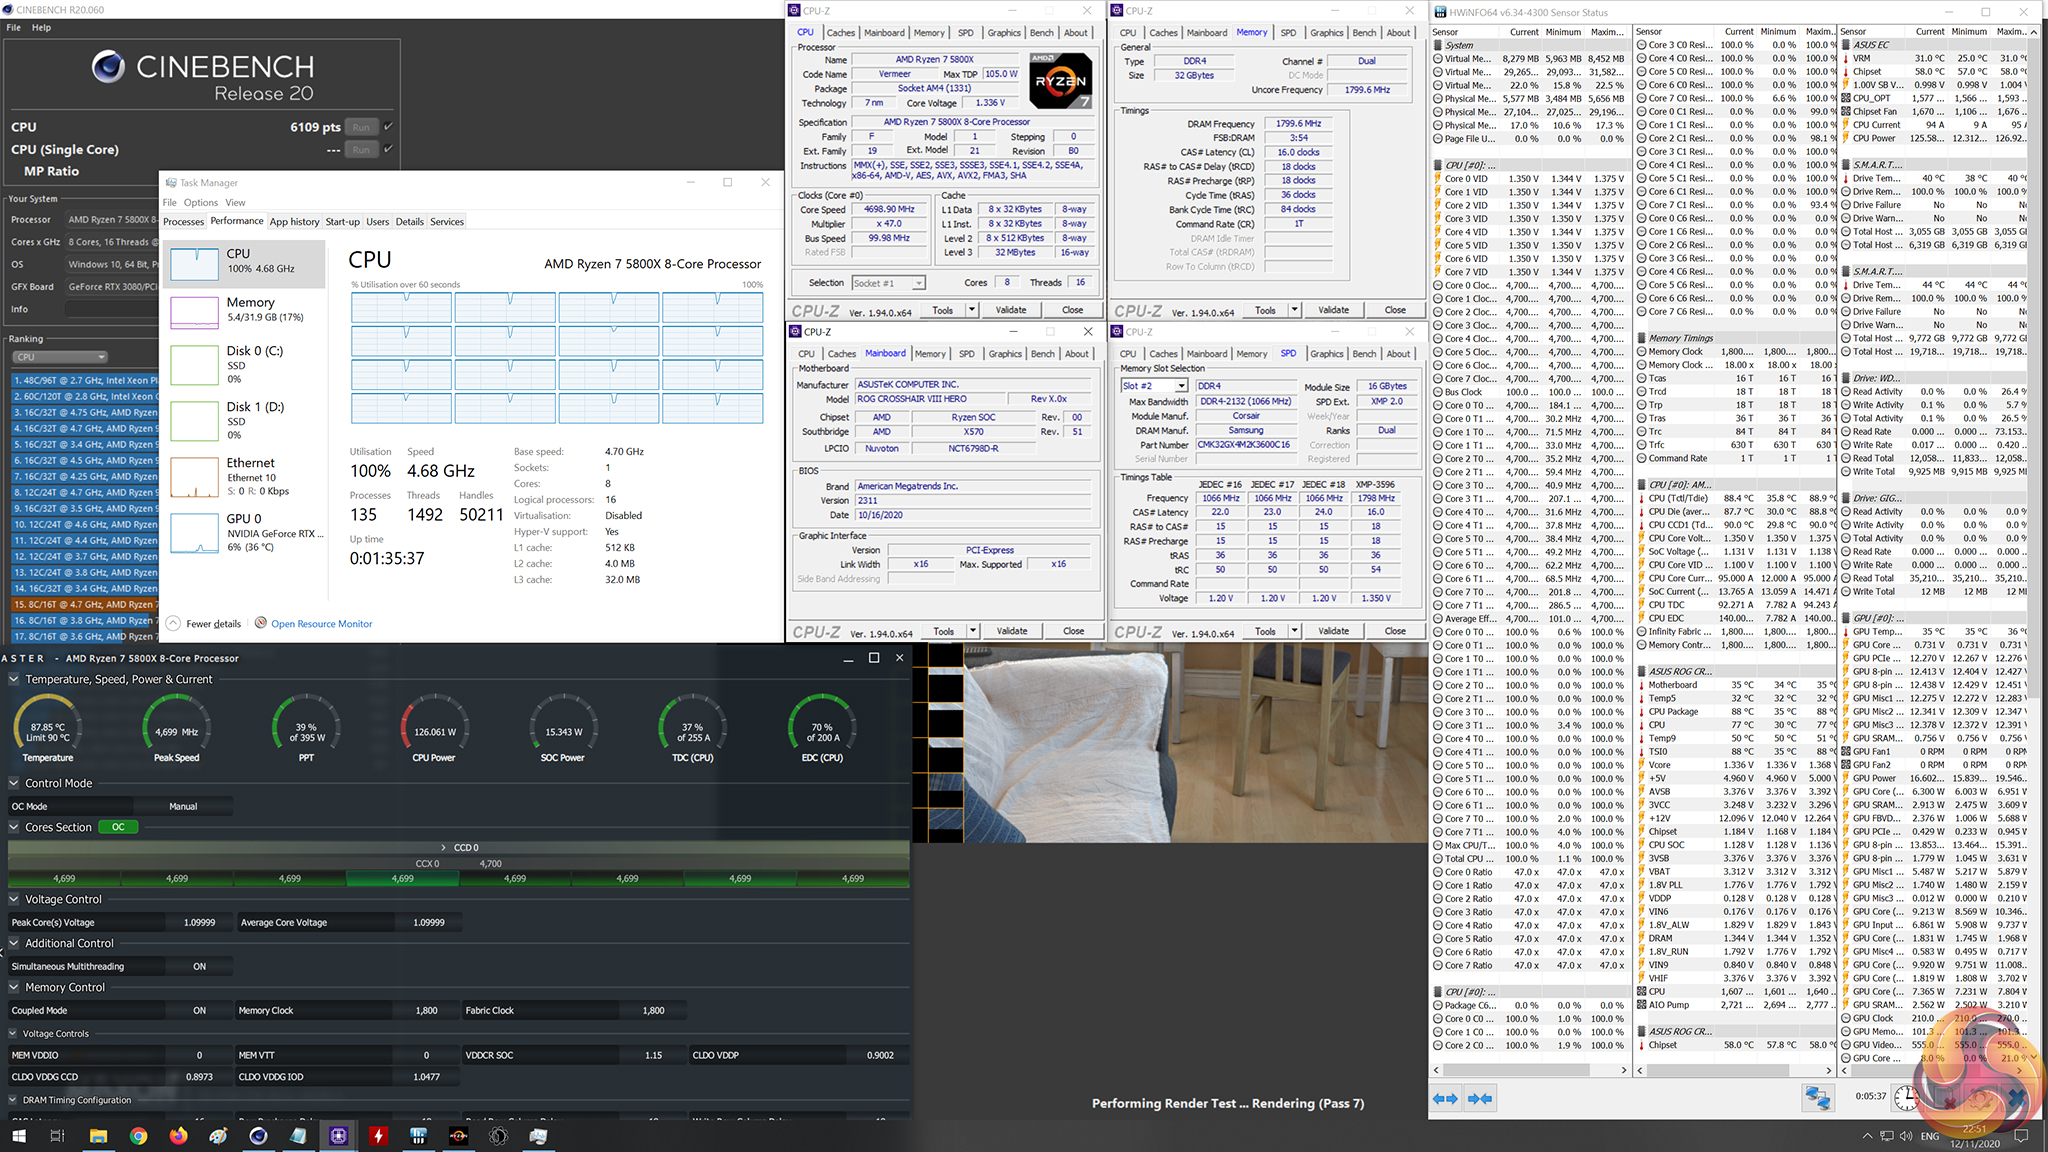Open Cinebench Ranking CPU dropdown
Screen dimensions: 2048x1152
(x=60, y=357)
